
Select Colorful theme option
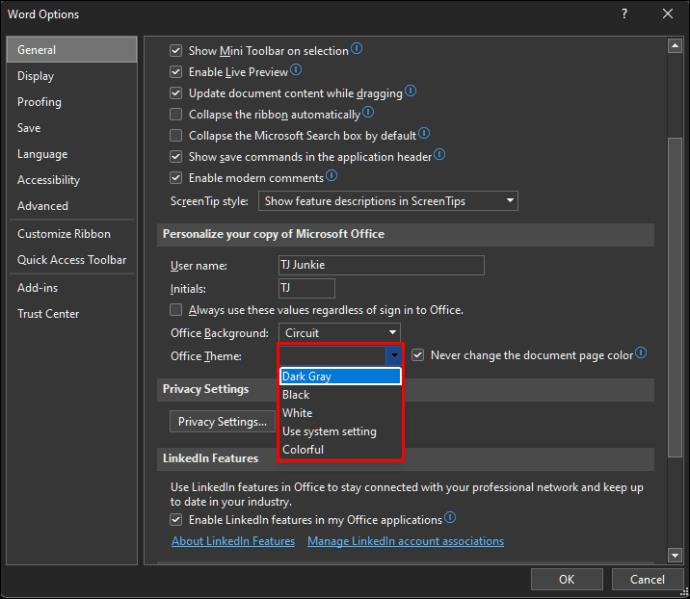(x=340, y=449)
